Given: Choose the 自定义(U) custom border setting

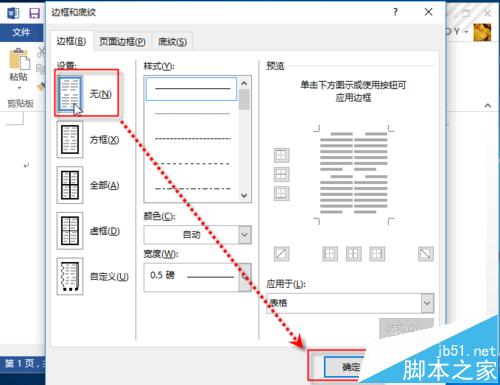Looking at the screenshot, I should pos(70,276).
